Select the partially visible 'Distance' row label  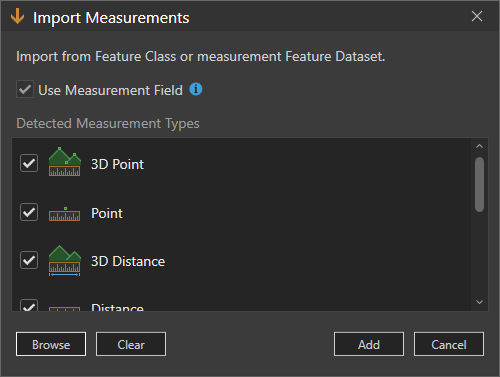(117, 307)
